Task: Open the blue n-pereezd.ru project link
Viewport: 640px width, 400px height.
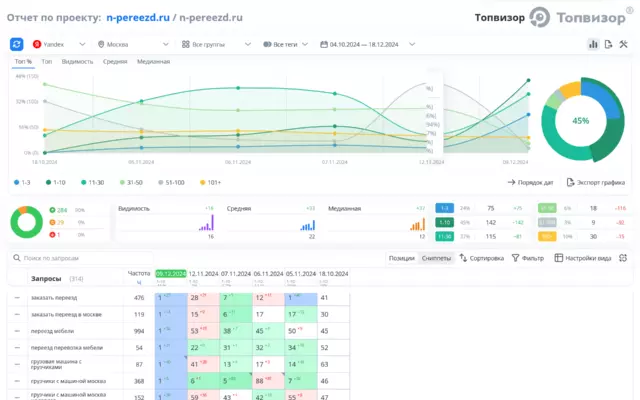Action: click(138, 18)
